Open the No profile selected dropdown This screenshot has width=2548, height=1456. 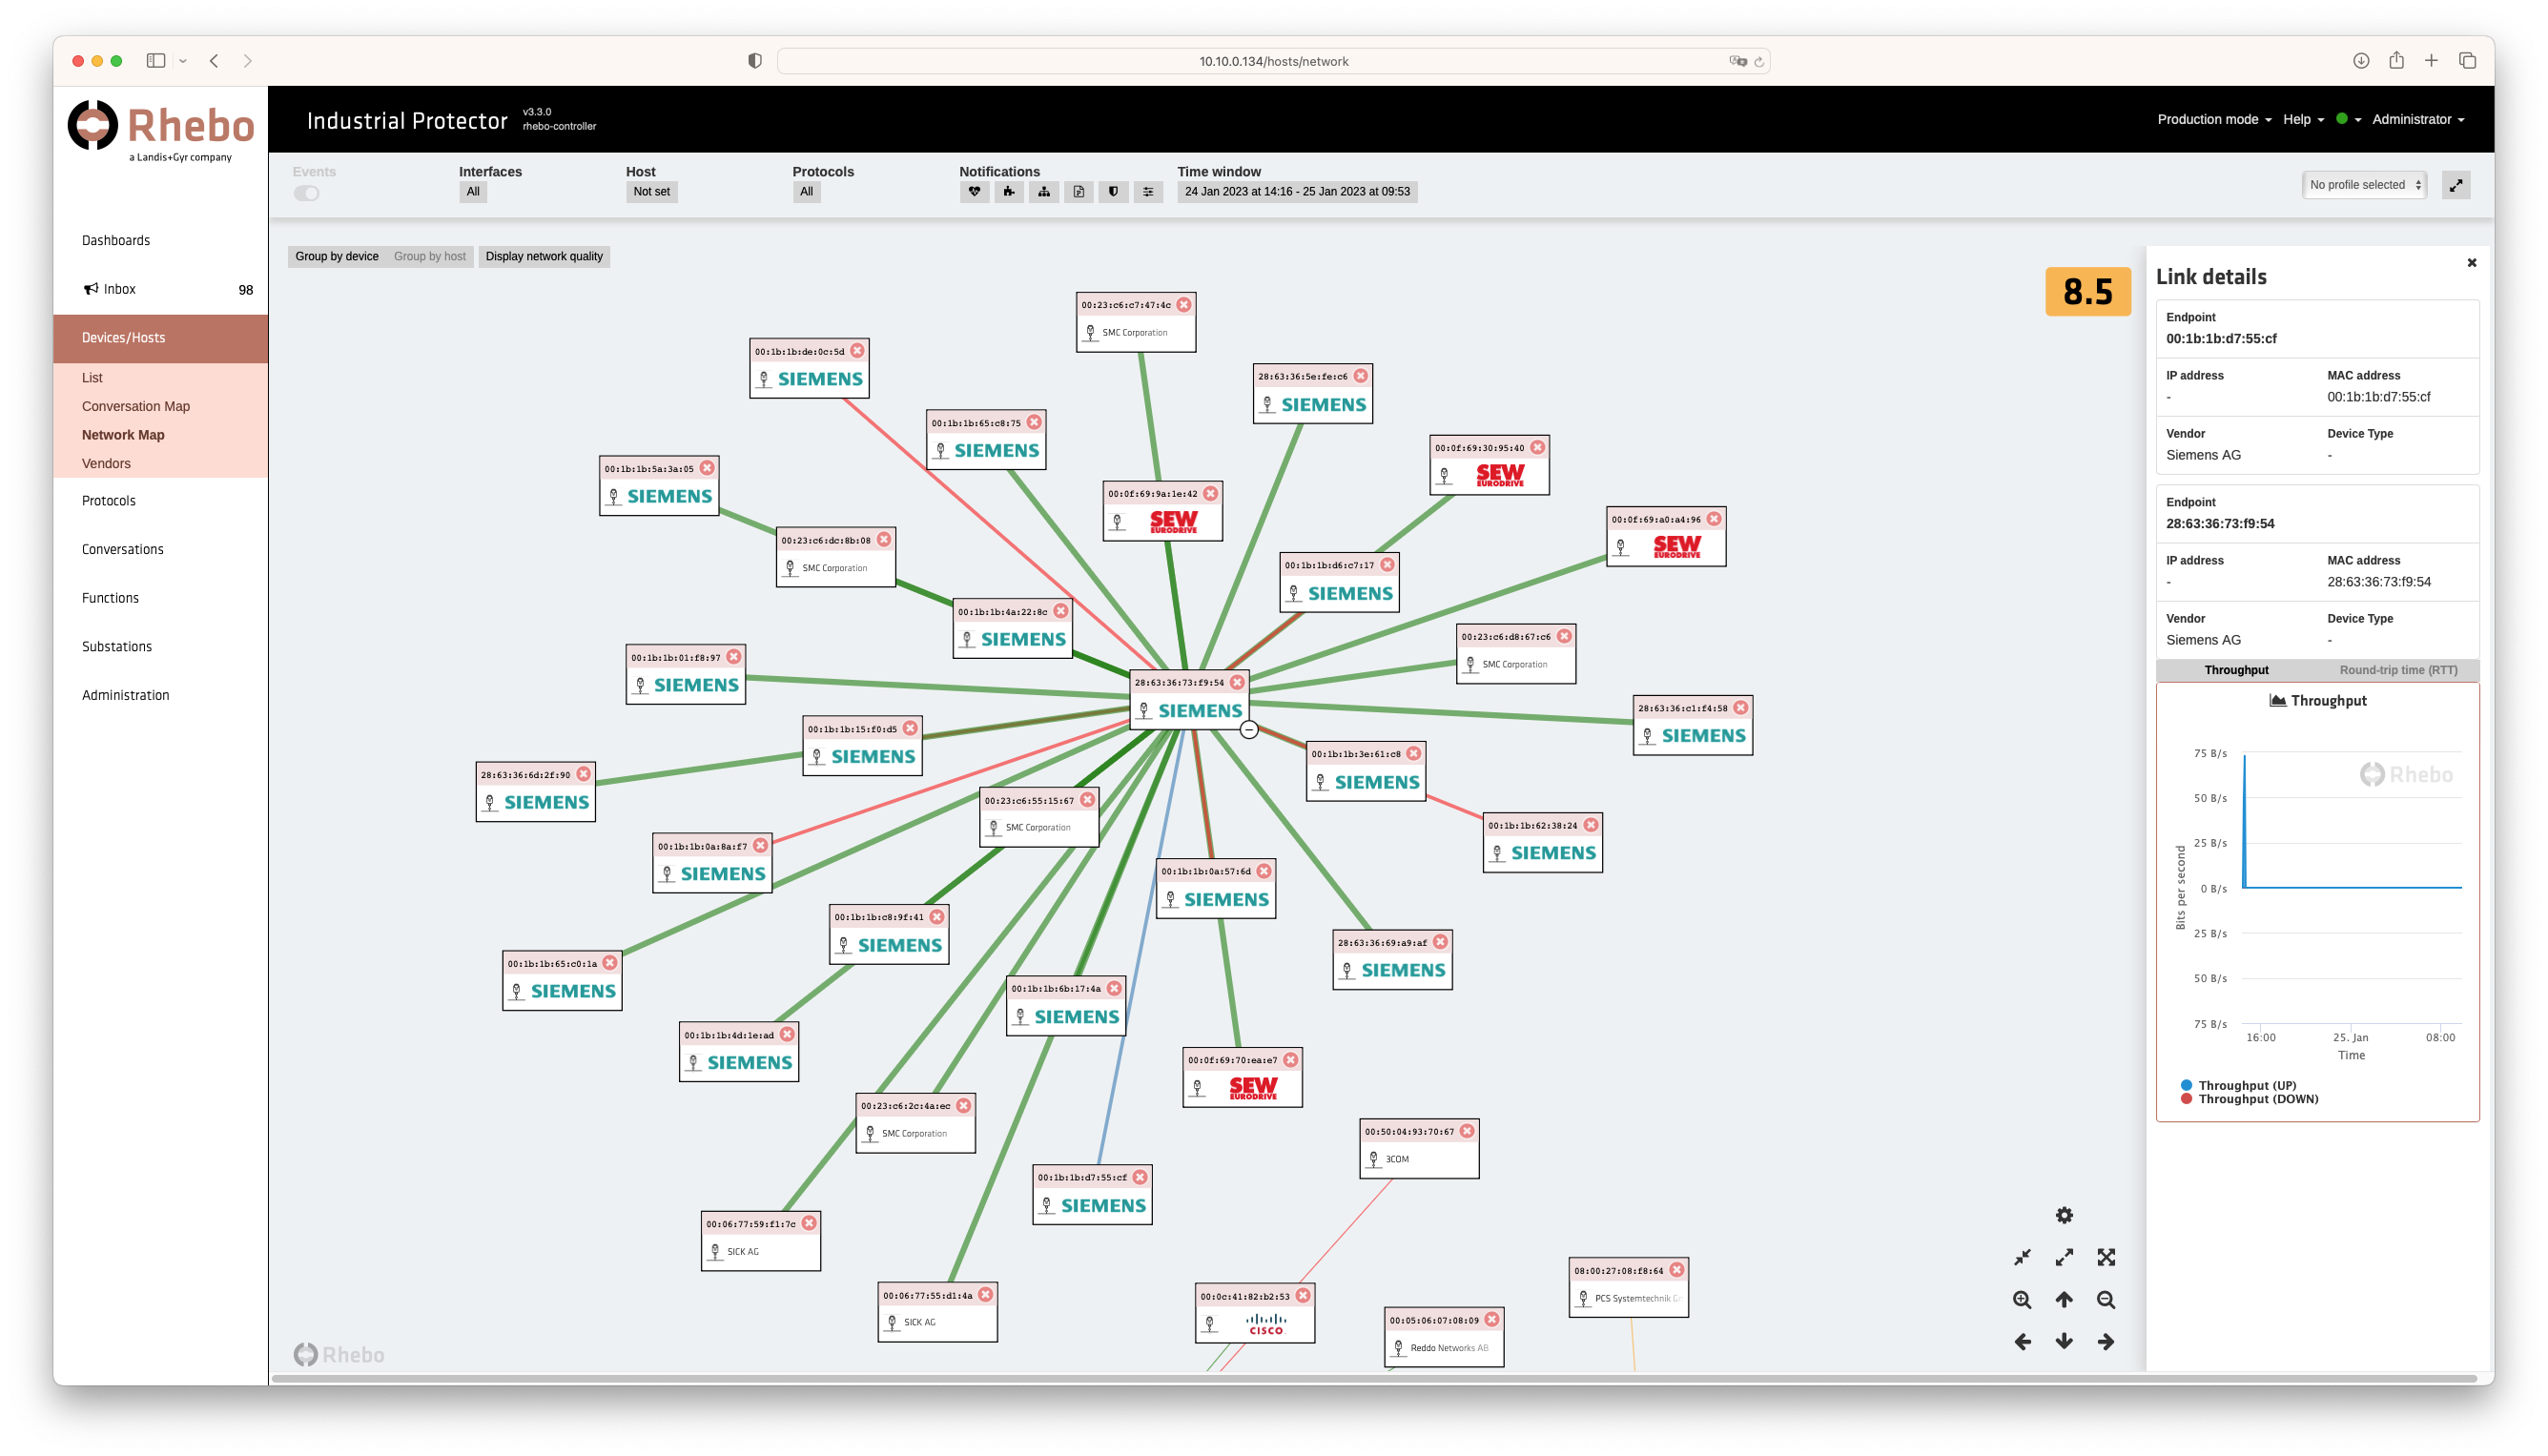[2364, 185]
